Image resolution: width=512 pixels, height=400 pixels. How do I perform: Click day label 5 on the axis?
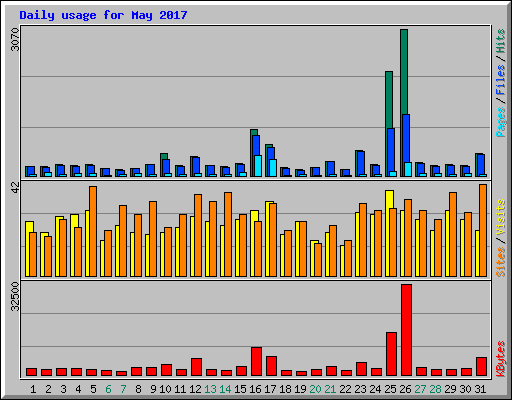(x=93, y=389)
